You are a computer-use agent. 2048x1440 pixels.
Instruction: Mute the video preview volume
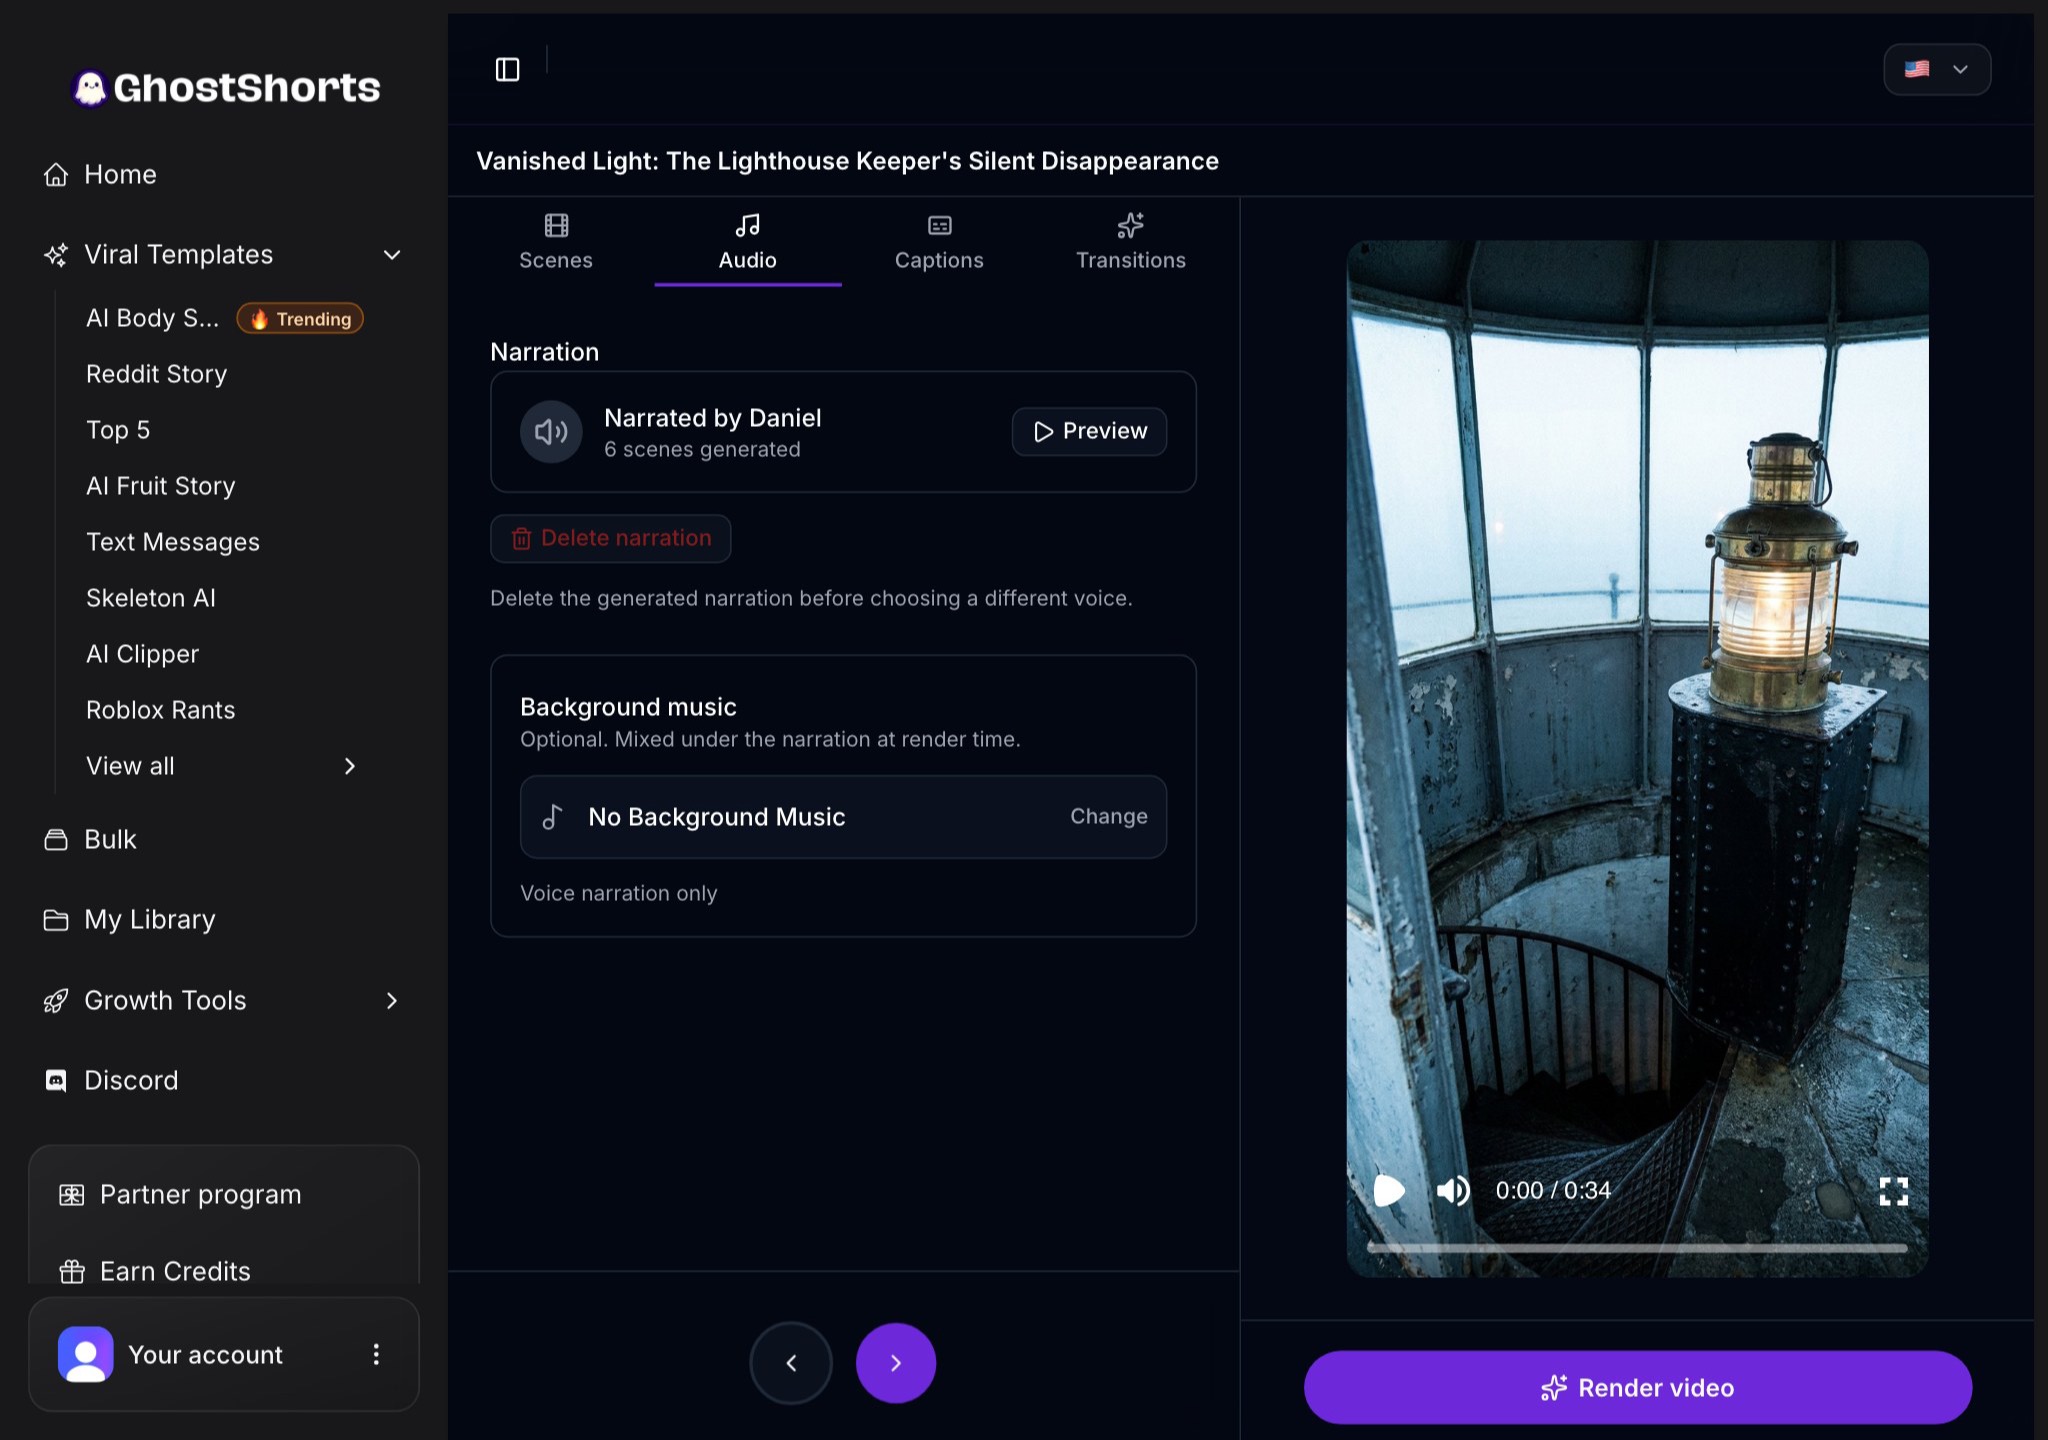pyautogui.click(x=1453, y=1191)
